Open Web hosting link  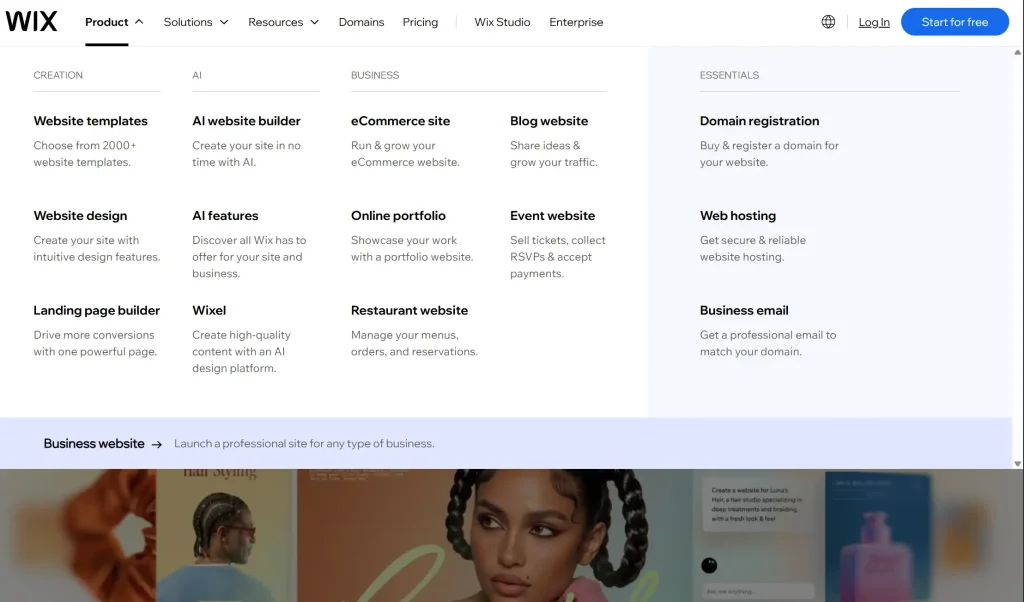(738, 215)
